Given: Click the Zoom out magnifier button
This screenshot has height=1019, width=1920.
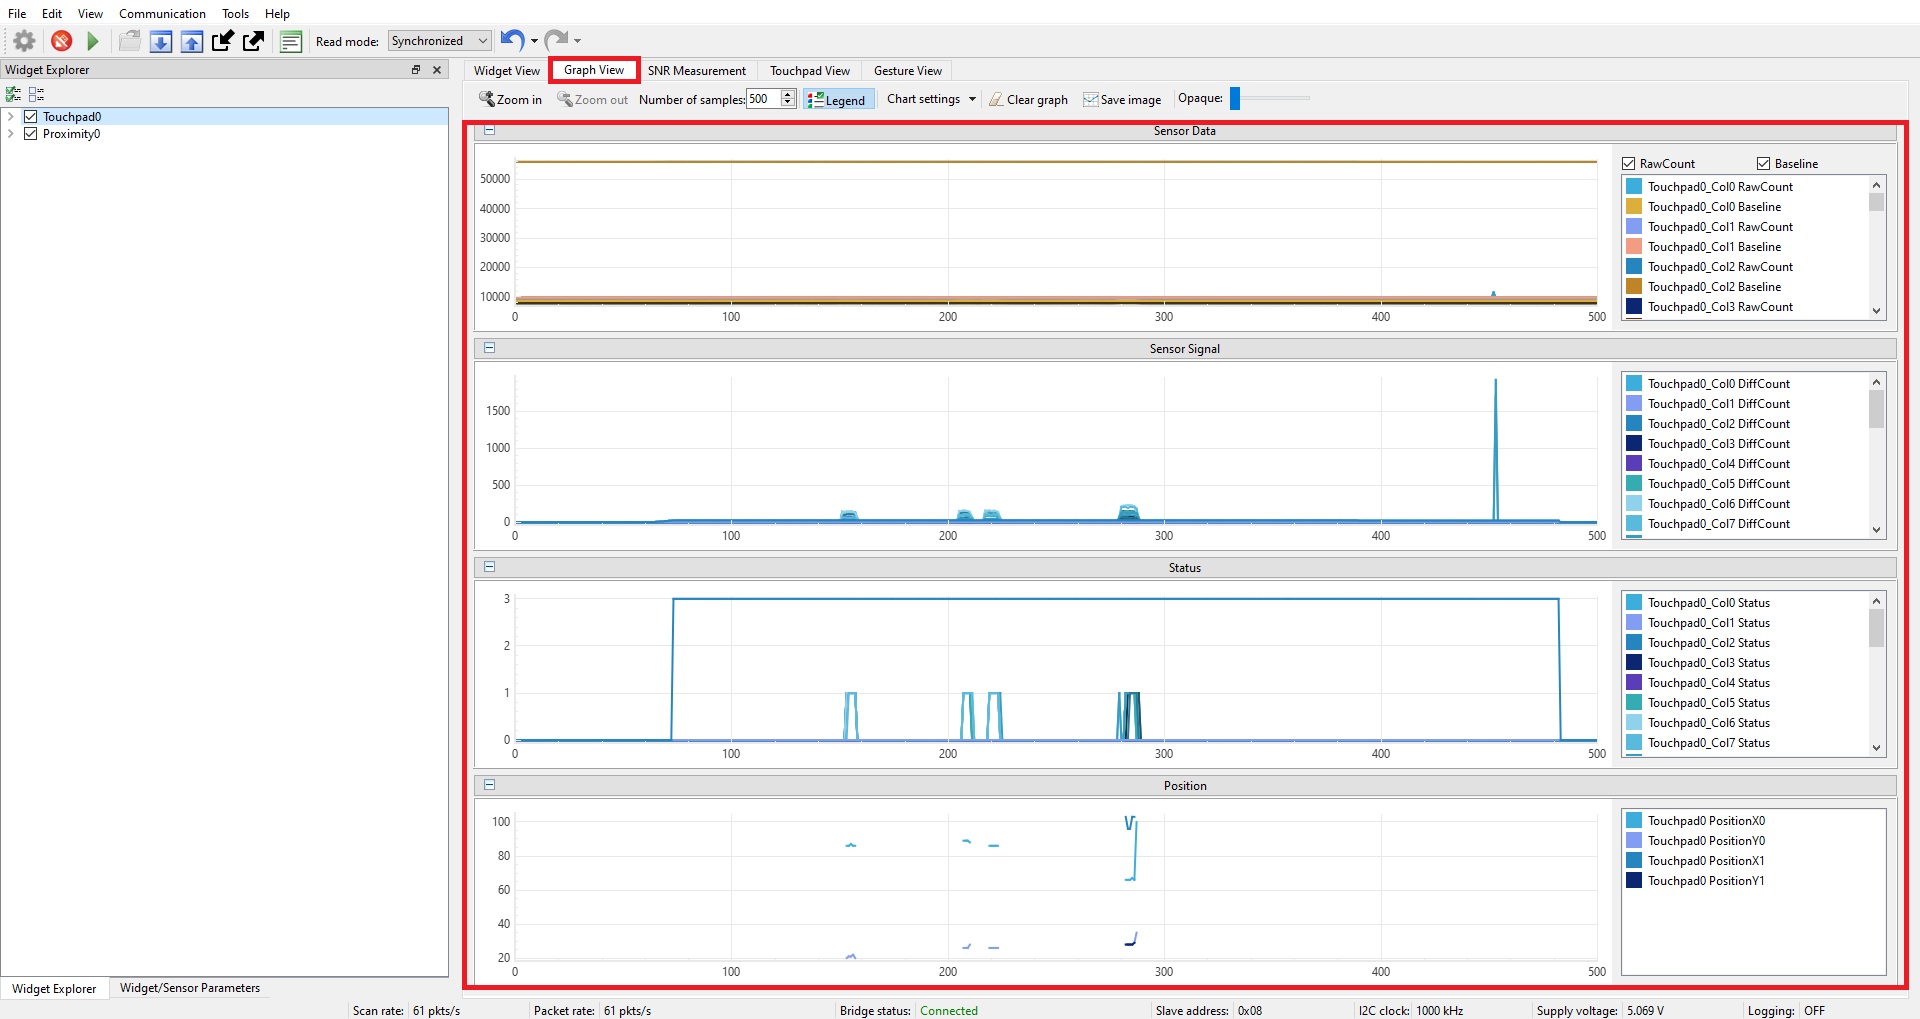Looking at the screenshot, I should 592,99.
